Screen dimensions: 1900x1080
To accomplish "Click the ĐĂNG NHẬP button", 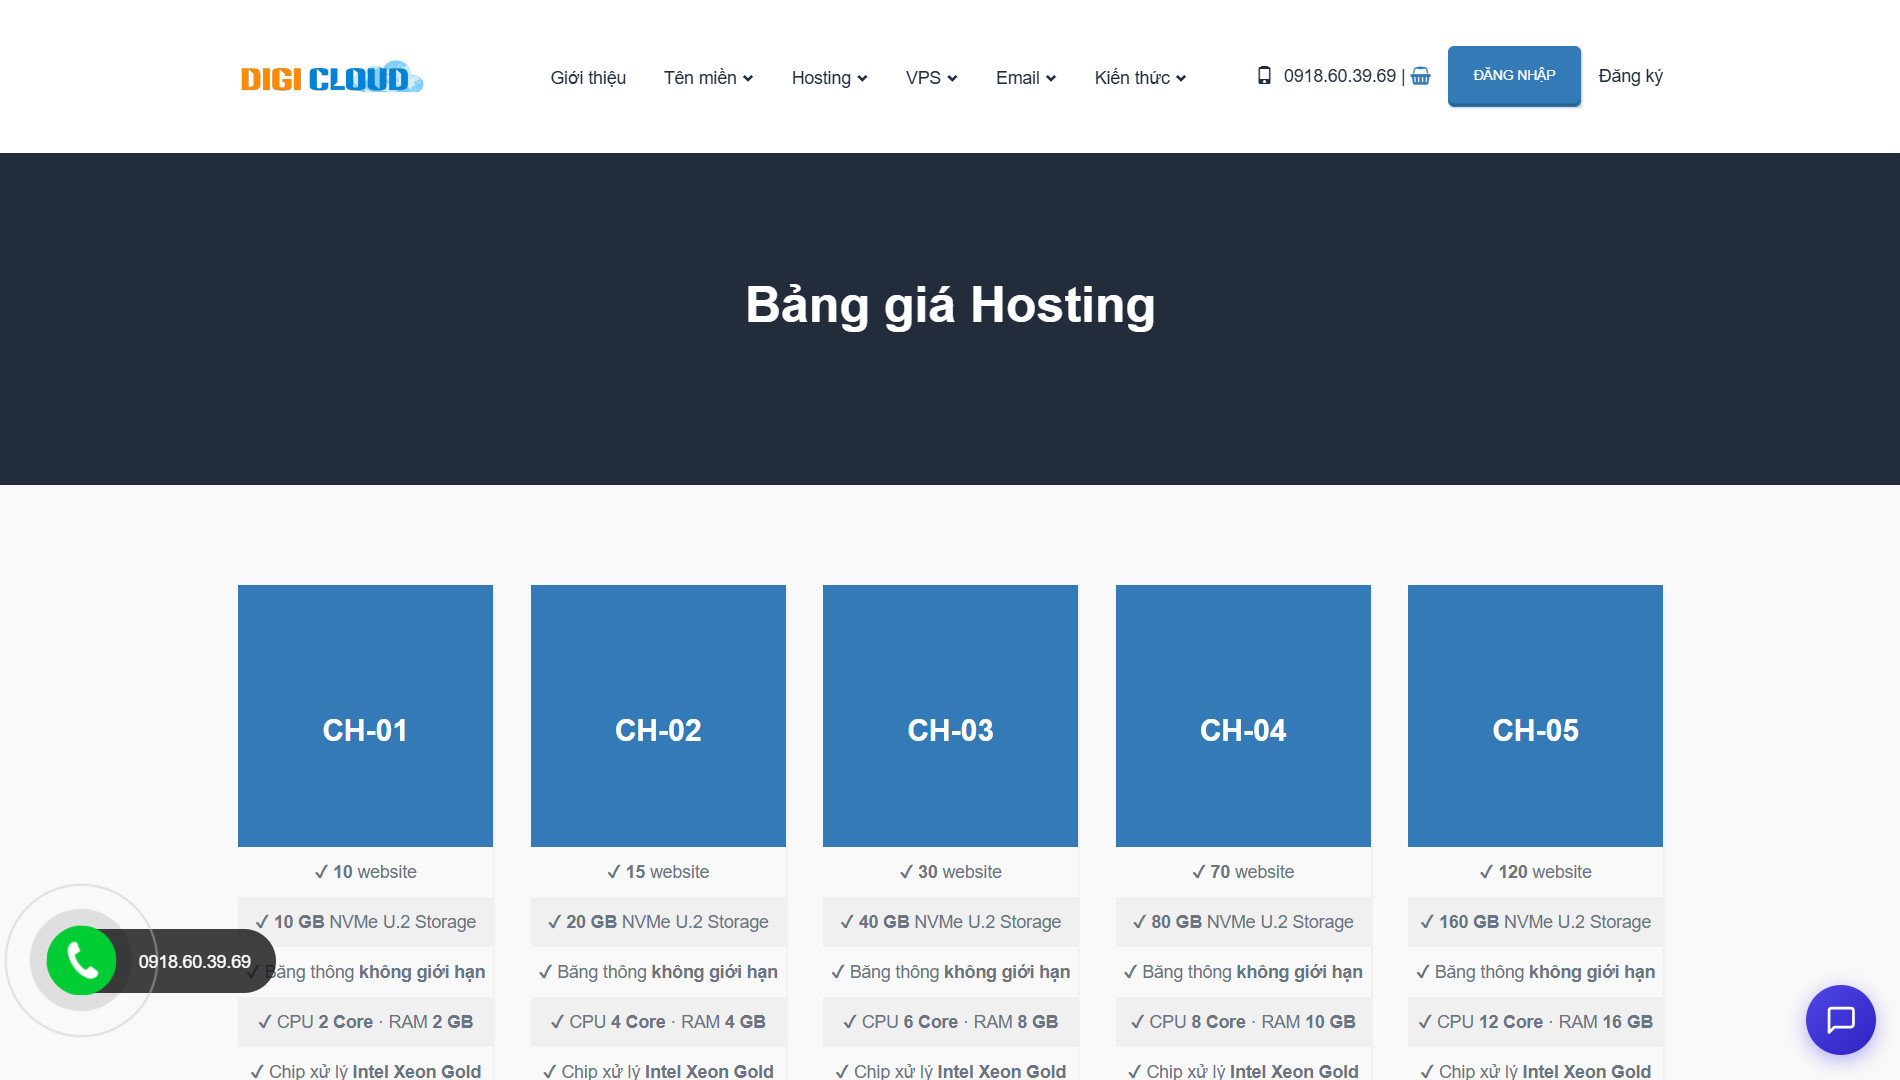I will click(1514, 75).
